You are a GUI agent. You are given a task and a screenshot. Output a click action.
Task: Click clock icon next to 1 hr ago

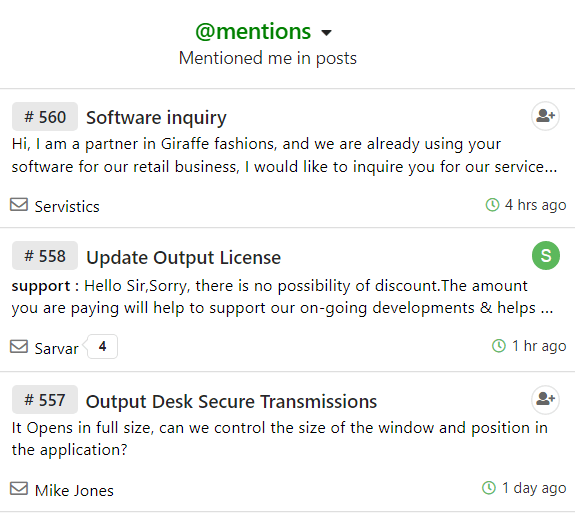tap(498, 346)
